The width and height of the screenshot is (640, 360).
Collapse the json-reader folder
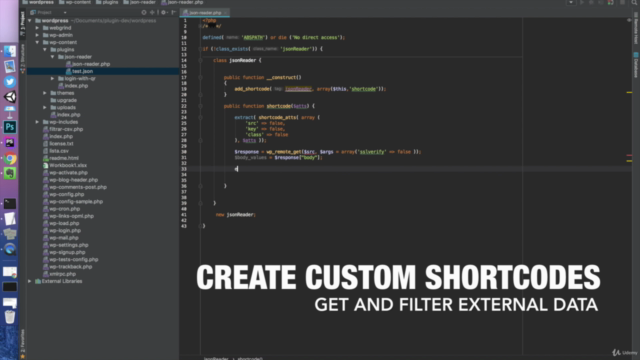52,57
